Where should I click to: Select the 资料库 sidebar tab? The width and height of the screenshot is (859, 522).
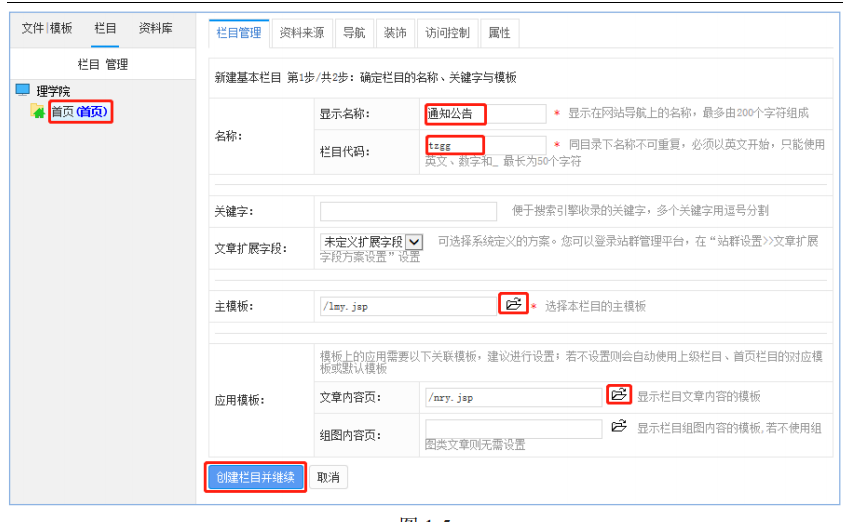click(156, 28)
